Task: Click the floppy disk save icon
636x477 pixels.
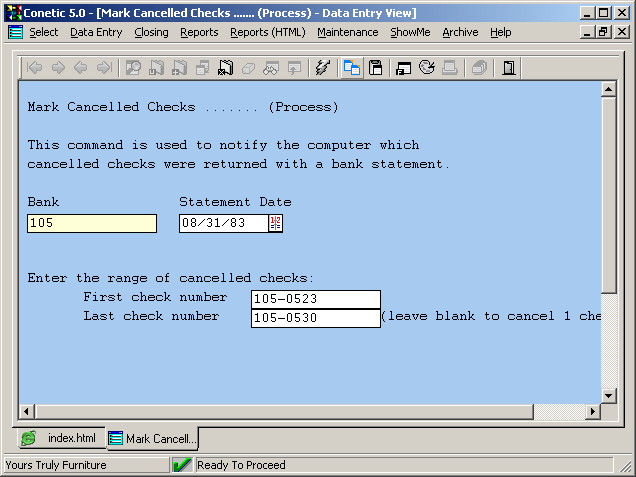Action: pyautogui.click(x=376, y=68)
